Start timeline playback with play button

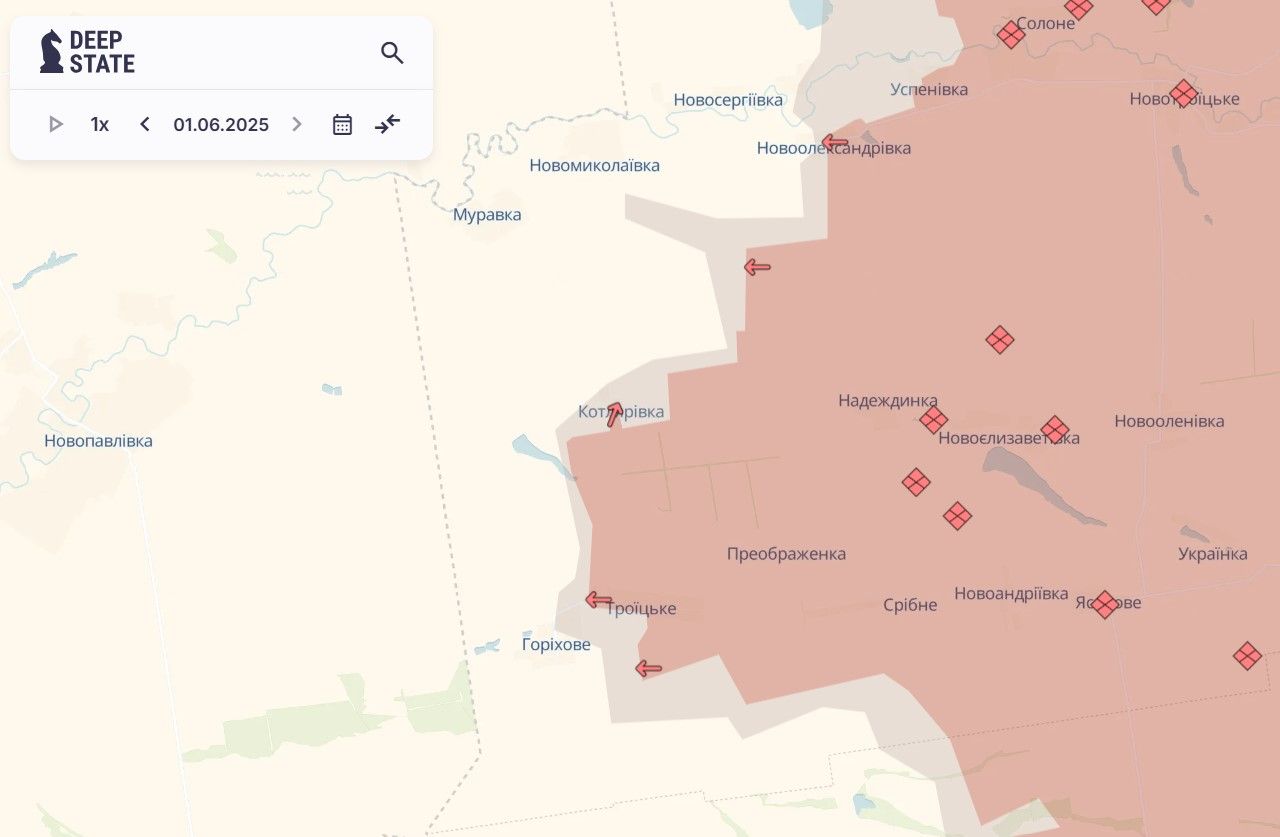click(56, 125)
